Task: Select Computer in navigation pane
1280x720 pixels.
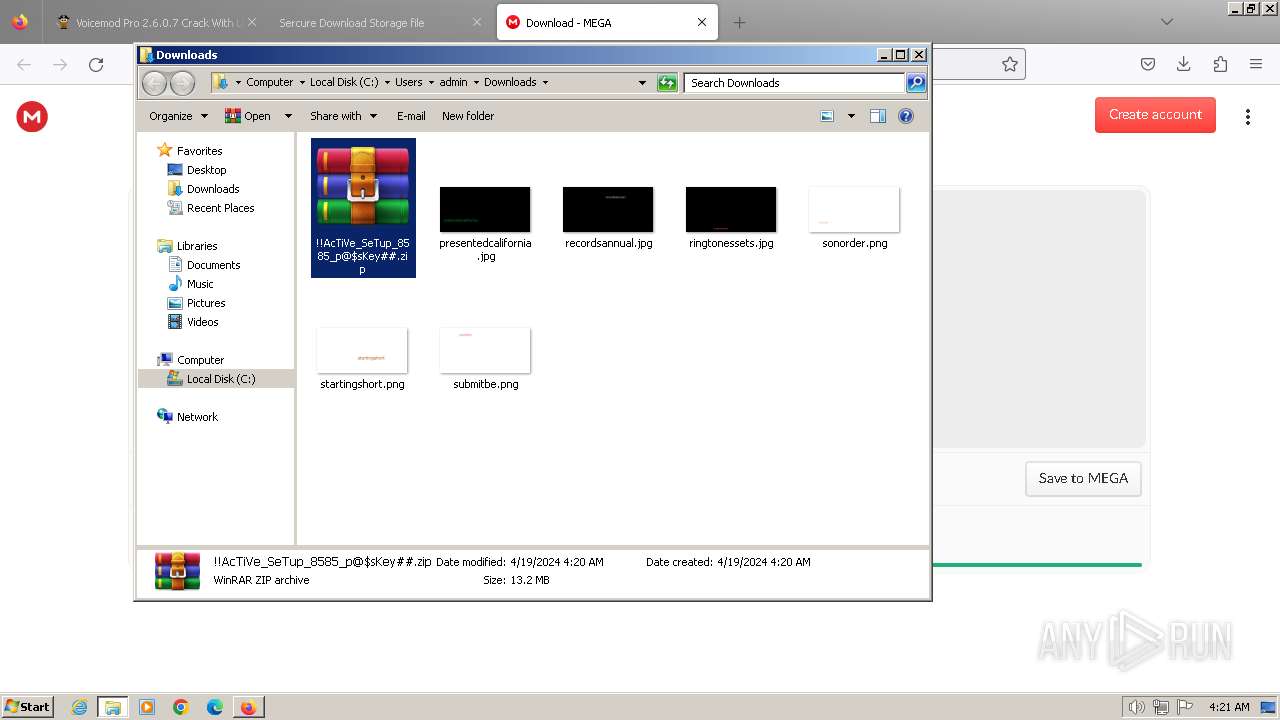Action: [200, 360]
